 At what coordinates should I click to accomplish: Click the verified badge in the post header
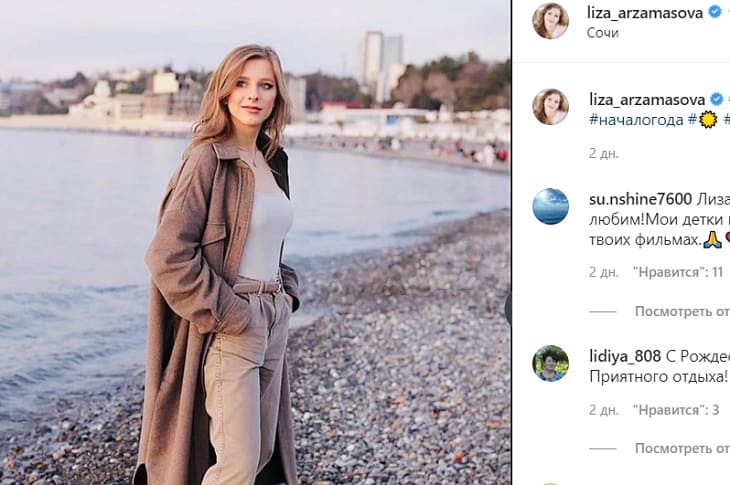(x=715, y=12)
